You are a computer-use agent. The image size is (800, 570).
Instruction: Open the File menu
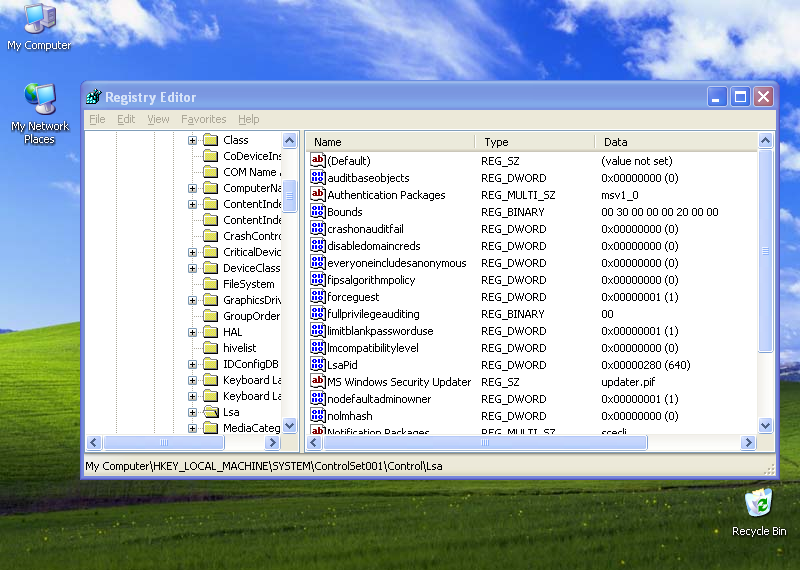(x=97, y=119)
